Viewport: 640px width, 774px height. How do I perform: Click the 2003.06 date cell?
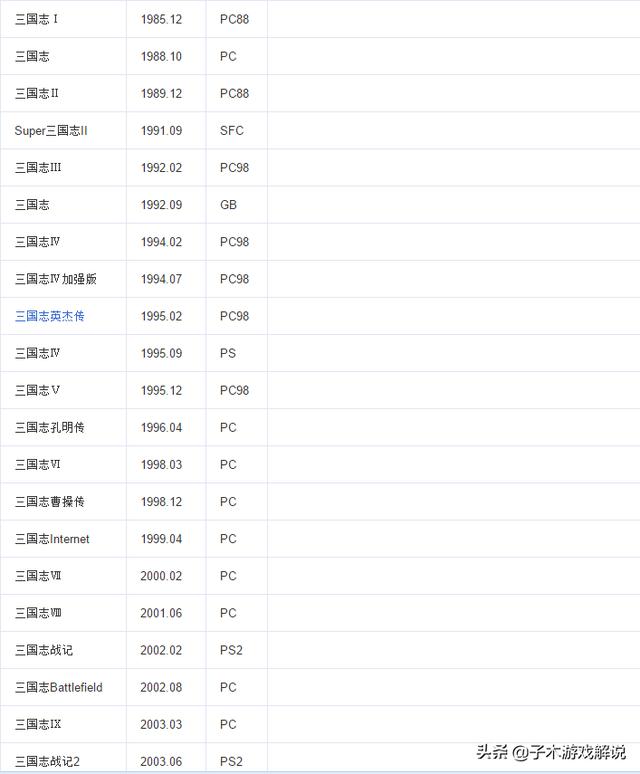click(161, 762)
